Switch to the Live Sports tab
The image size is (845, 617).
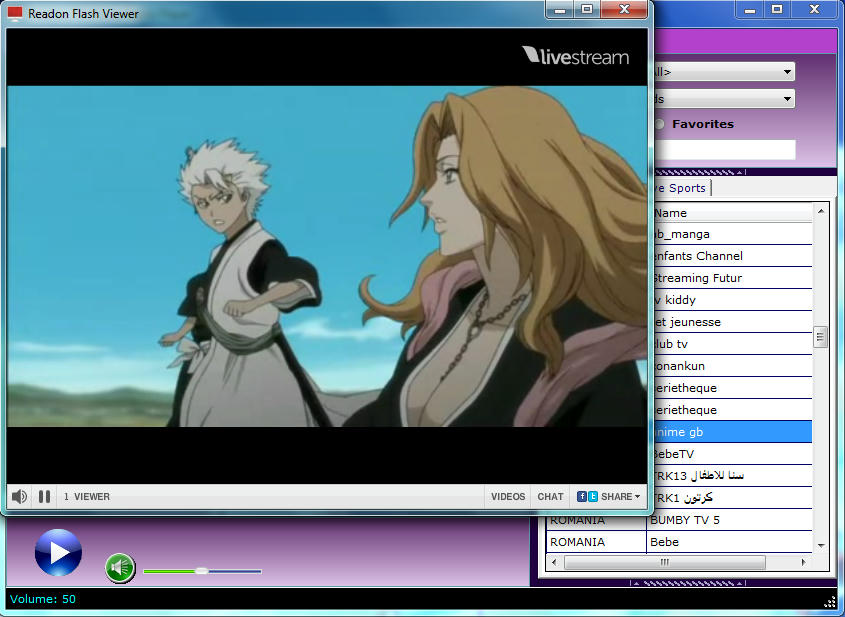[681, 188]
